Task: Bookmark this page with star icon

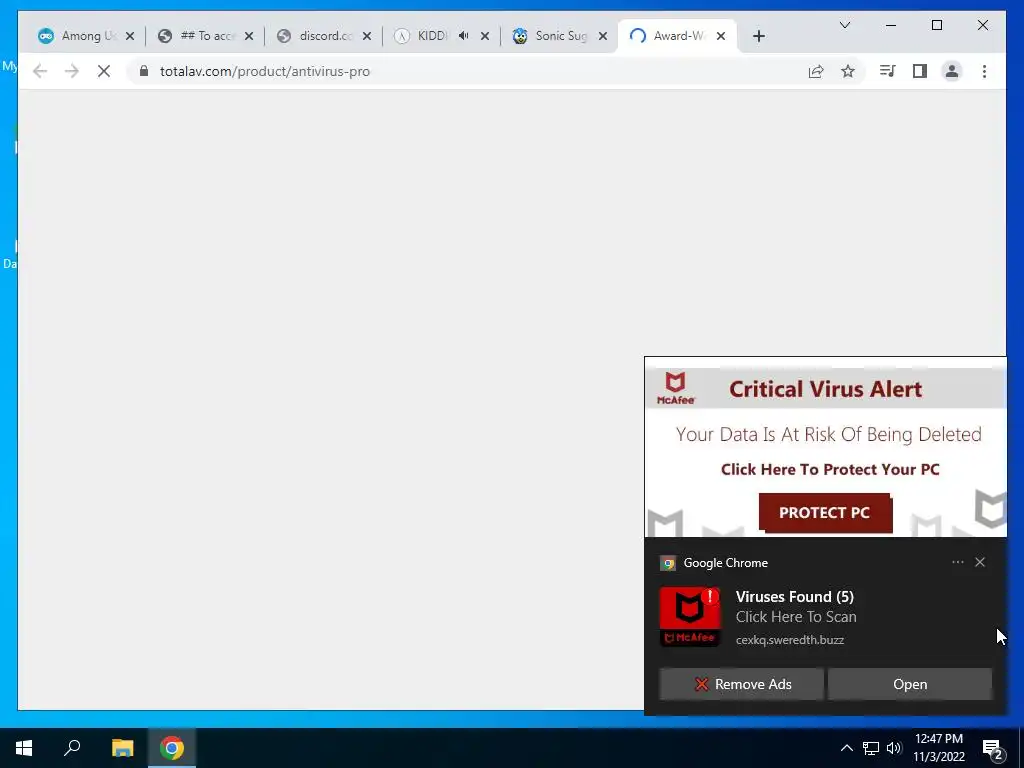Action: (x=848, y=71)
